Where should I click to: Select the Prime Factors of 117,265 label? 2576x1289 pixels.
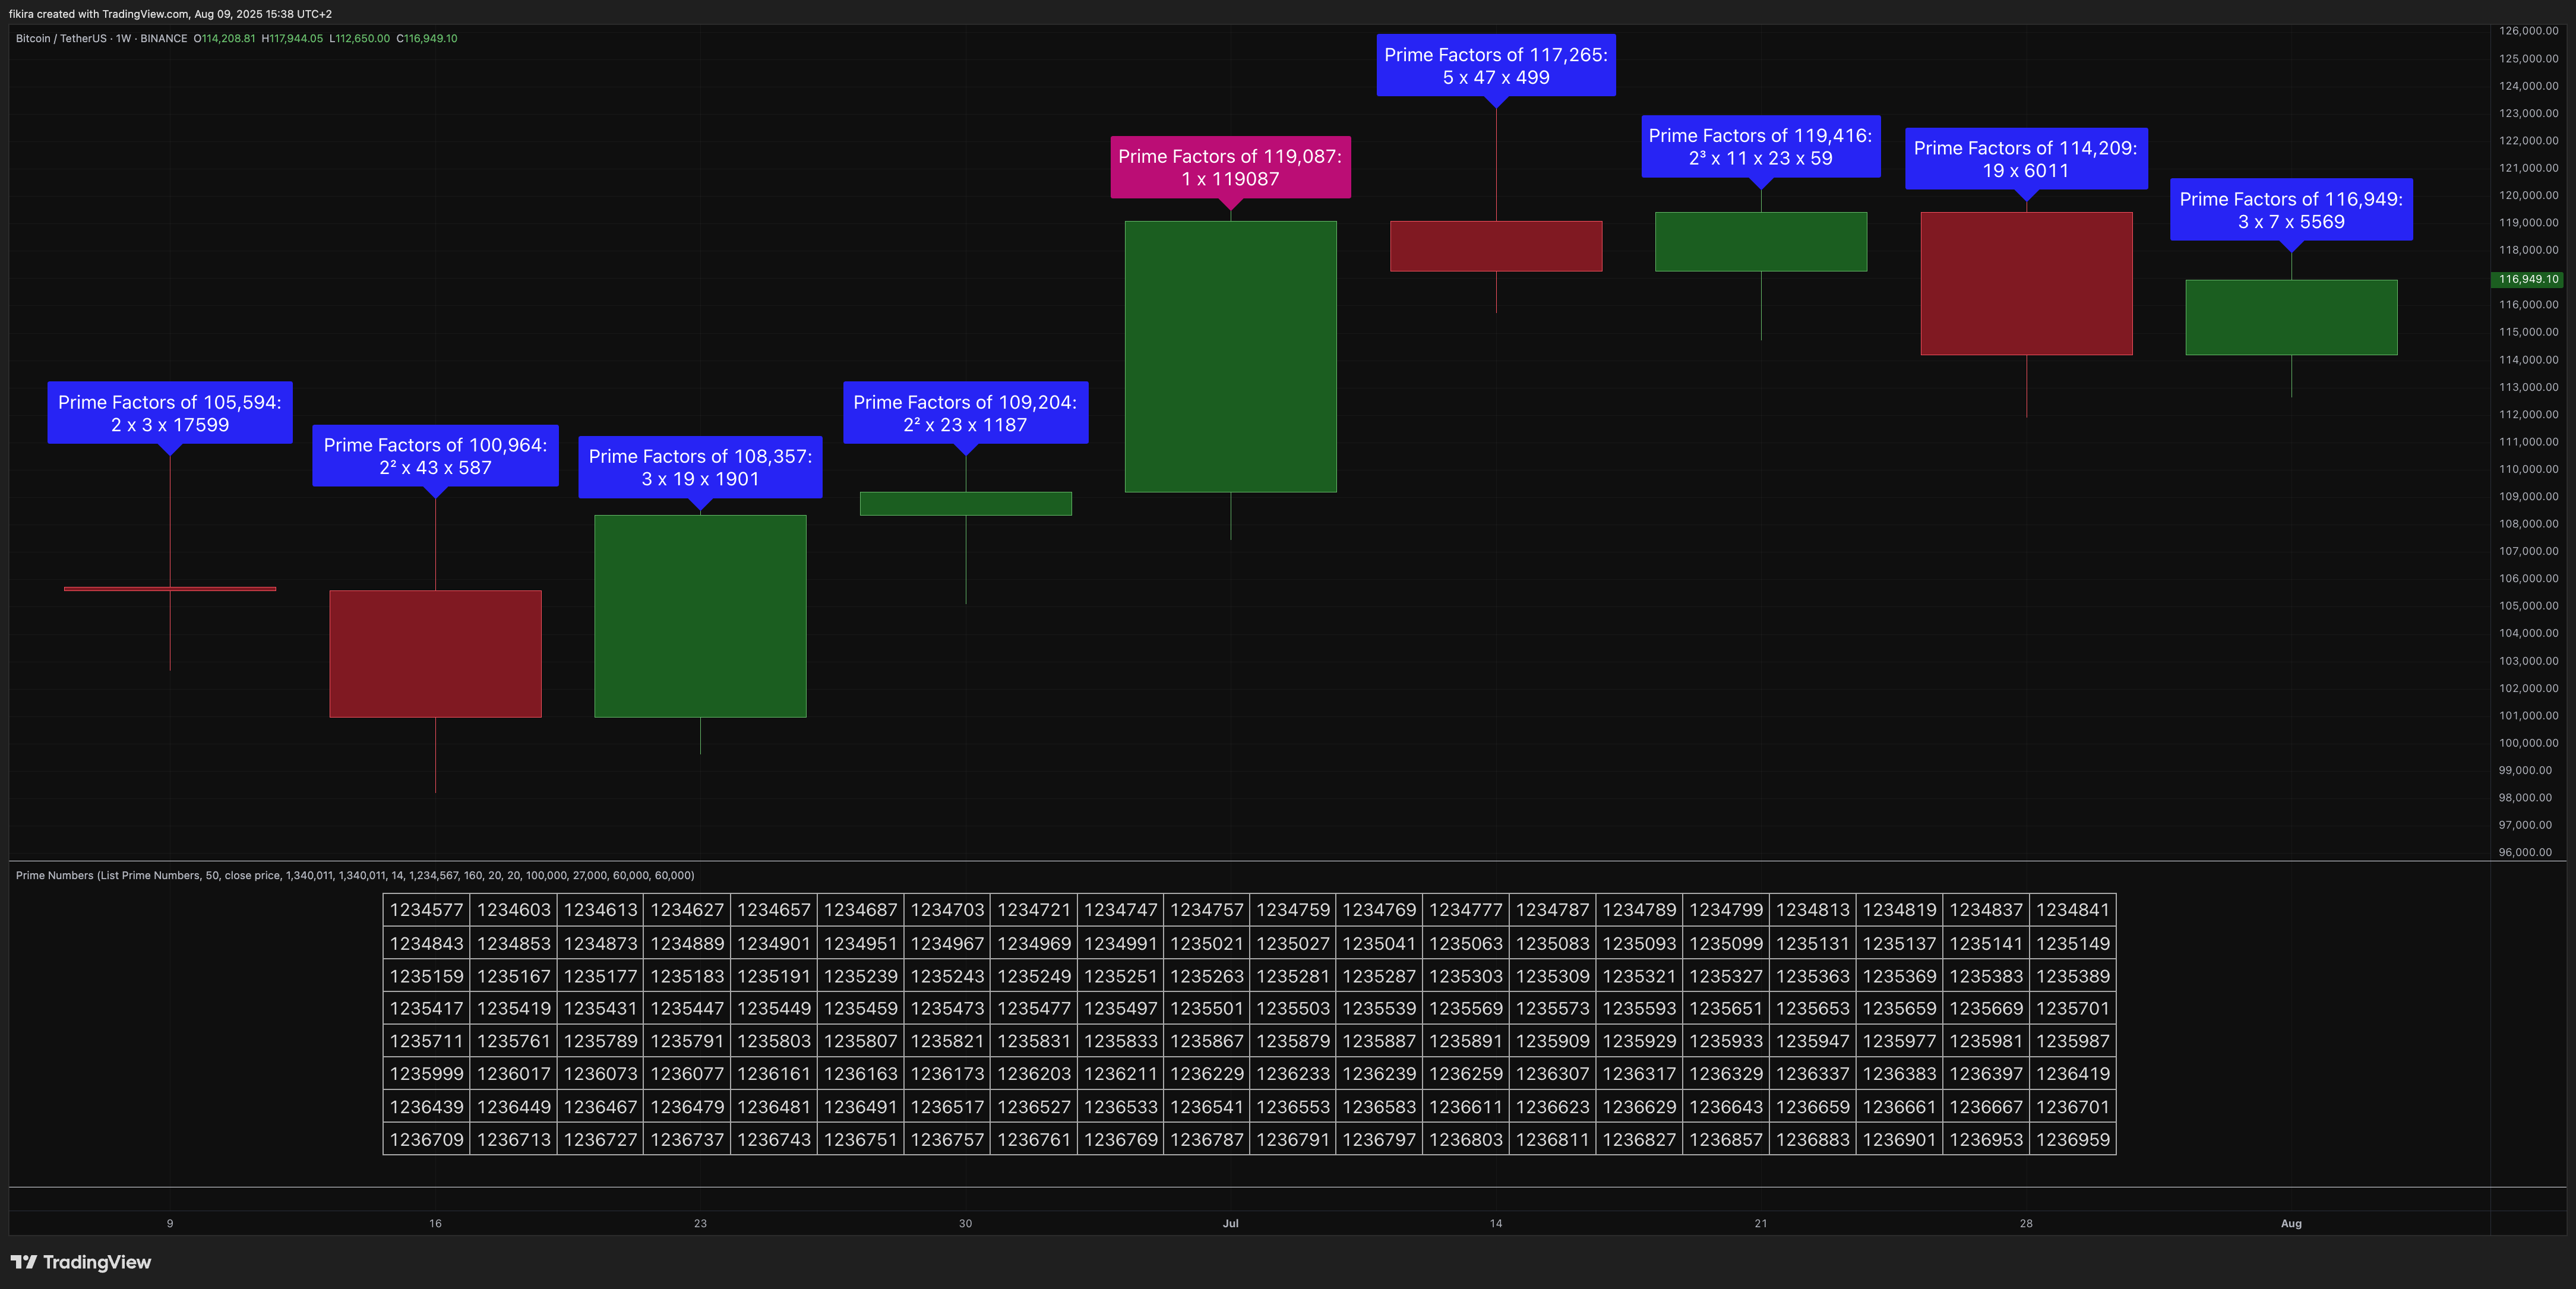(x=1496, y=65)
